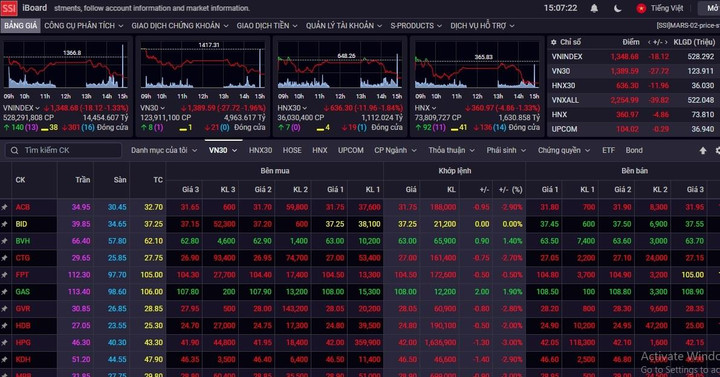Select VNINDEX row in index table

click(x=633, y=56)
